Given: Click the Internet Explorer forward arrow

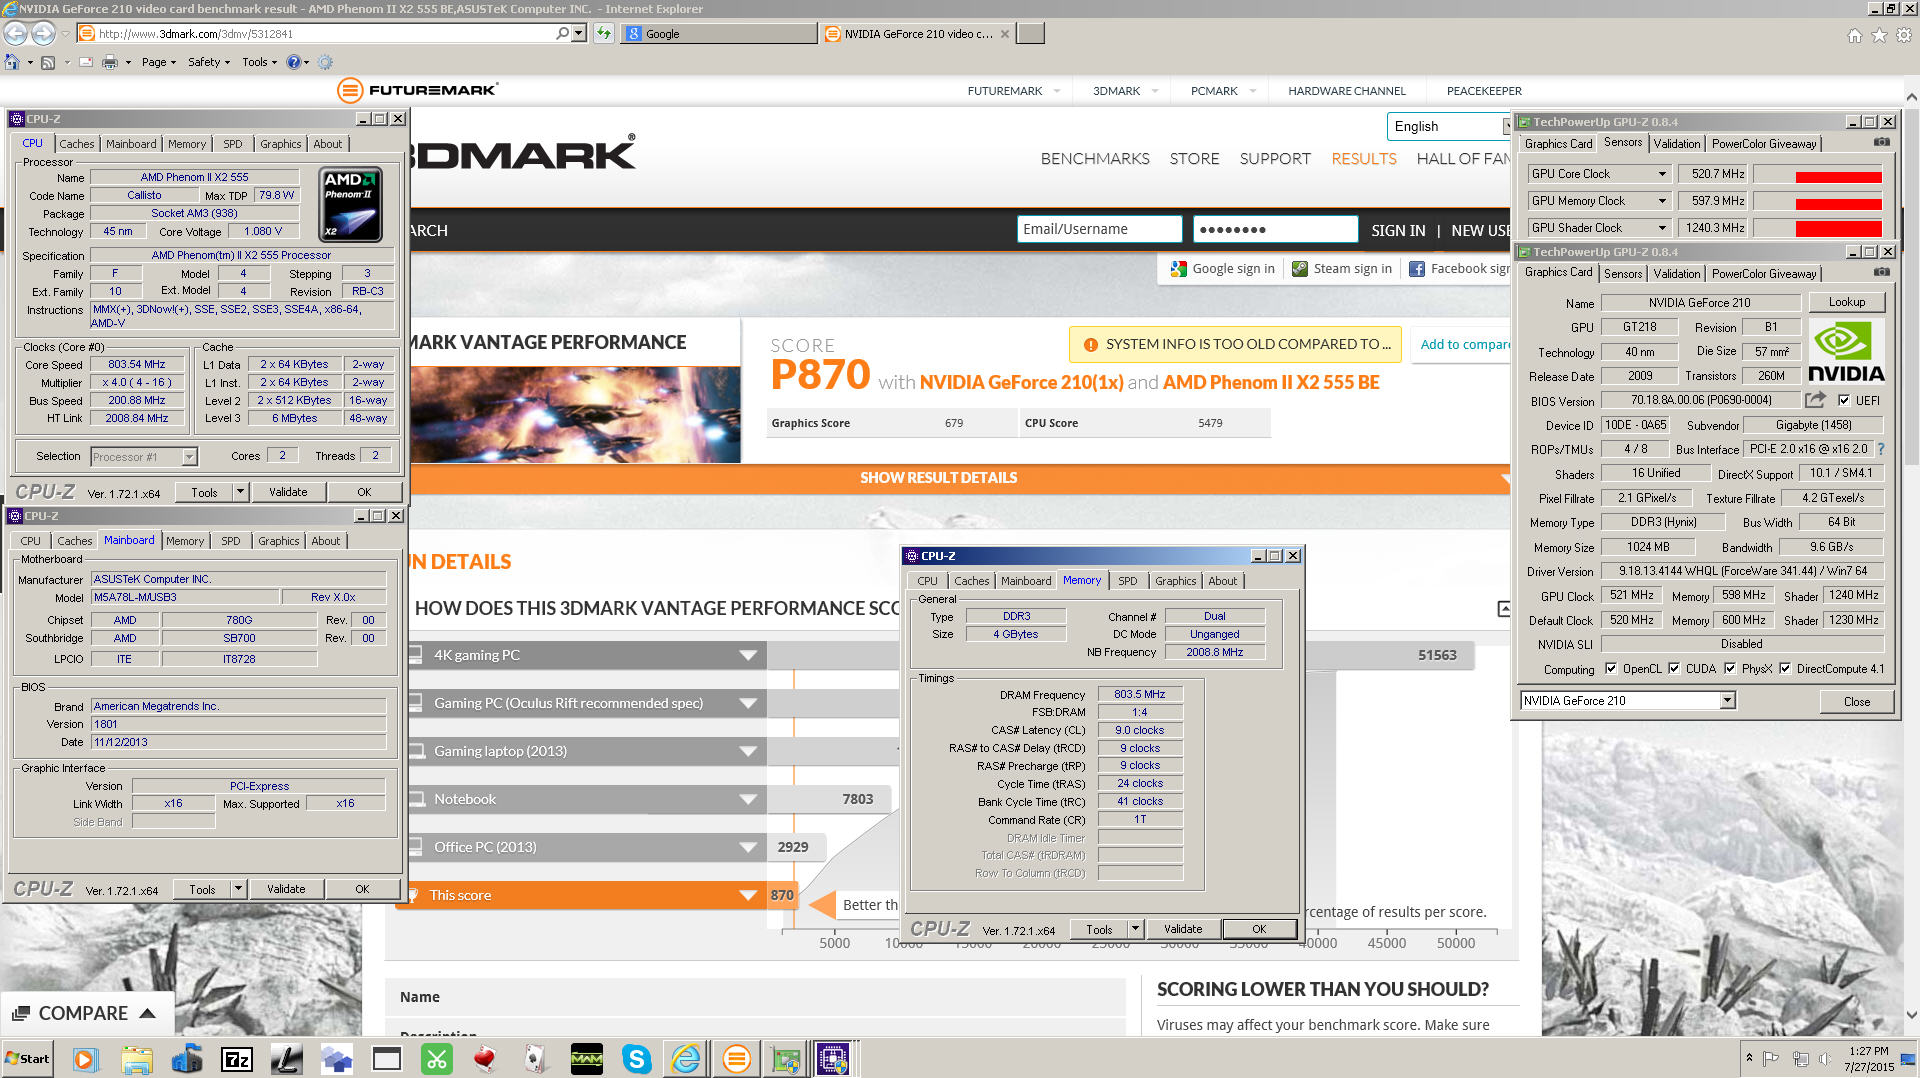Looking at the screenshot, I should pyautogui.click(x=43, y=33).
